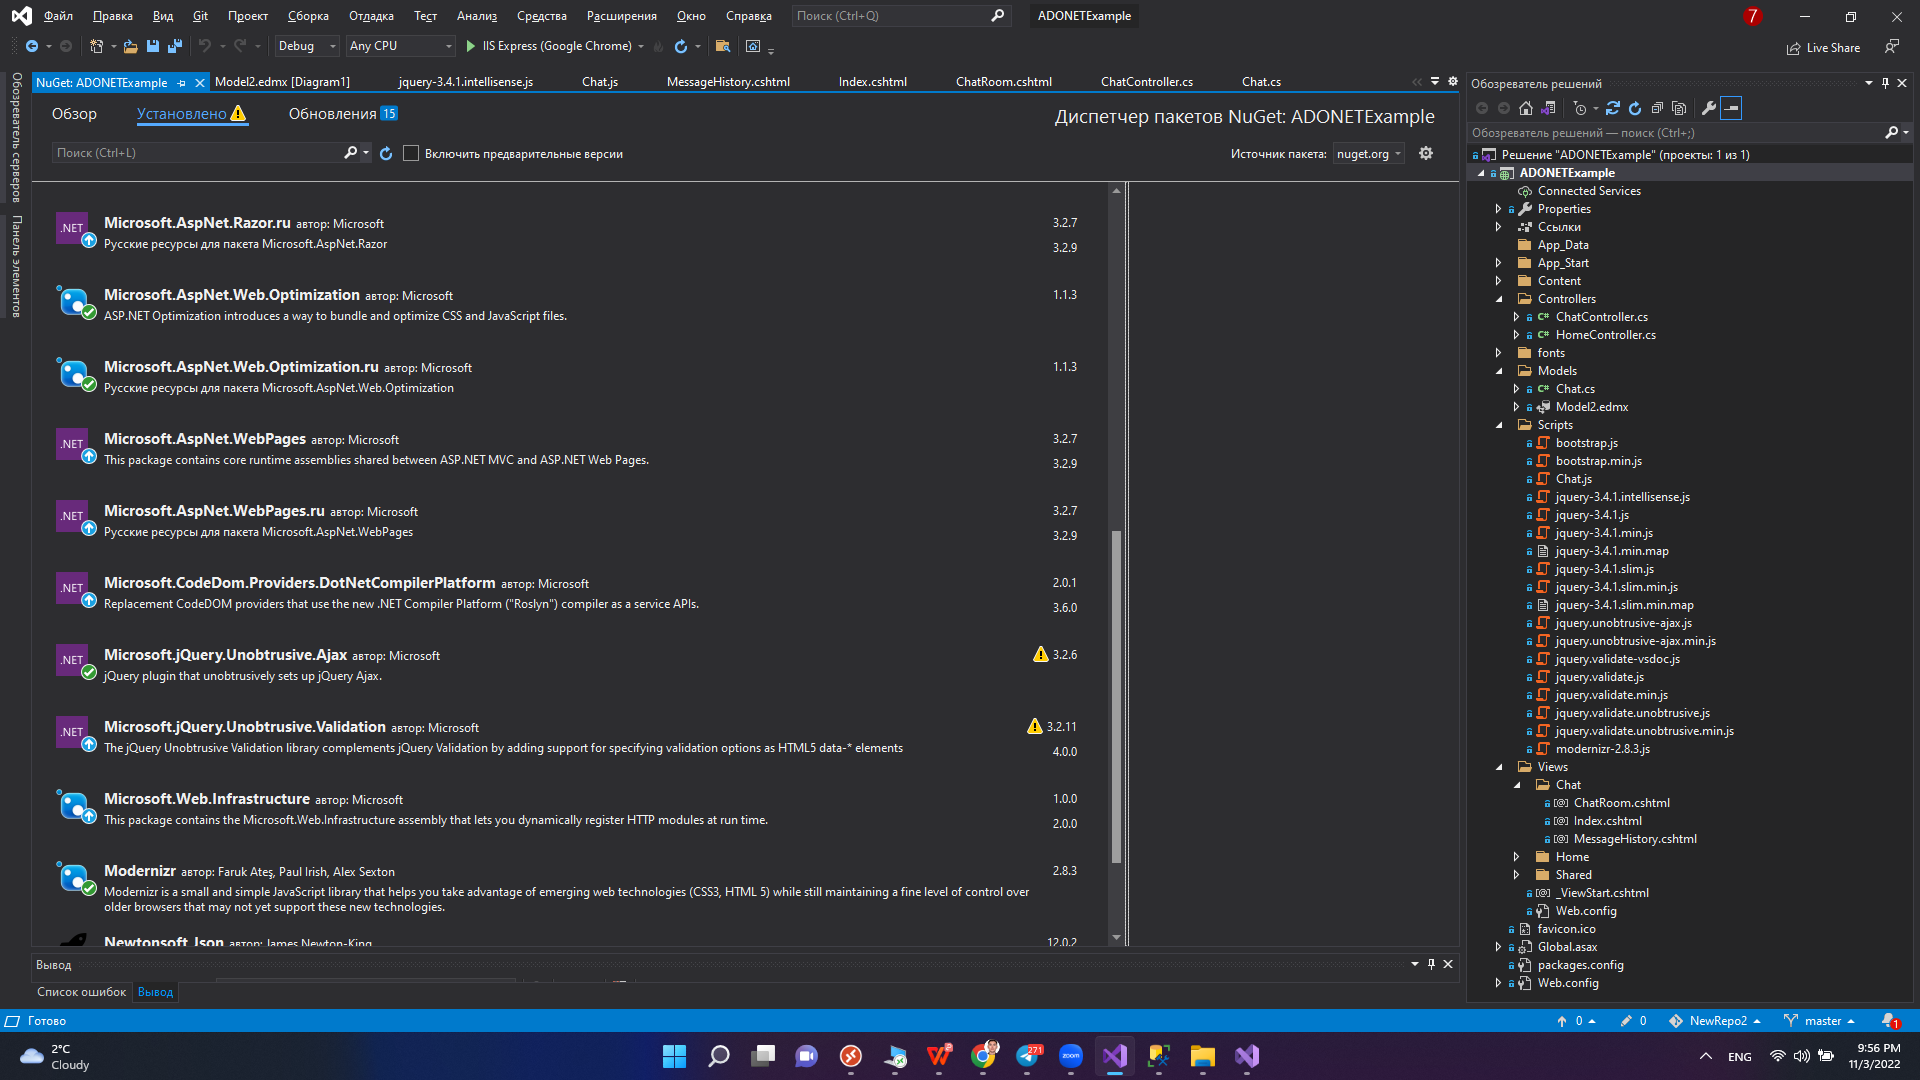Open notifications bell in status bar
Image resolution: width=1920 pixels, height=1080 pixels.
pyautogui.click(x=1889, y=1021)
